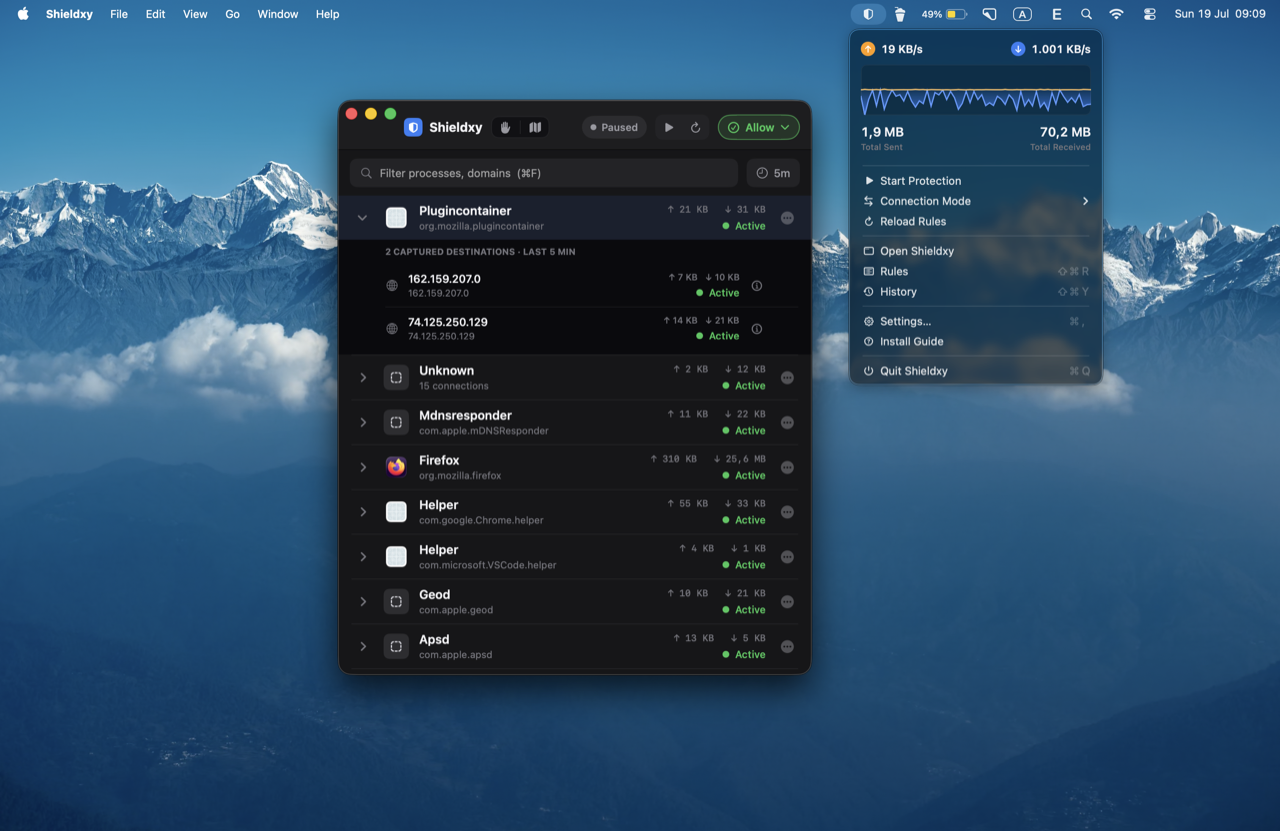Open Settings… from tray menu
Viewport: 1280px width, 831px height.
click(976, 321)
